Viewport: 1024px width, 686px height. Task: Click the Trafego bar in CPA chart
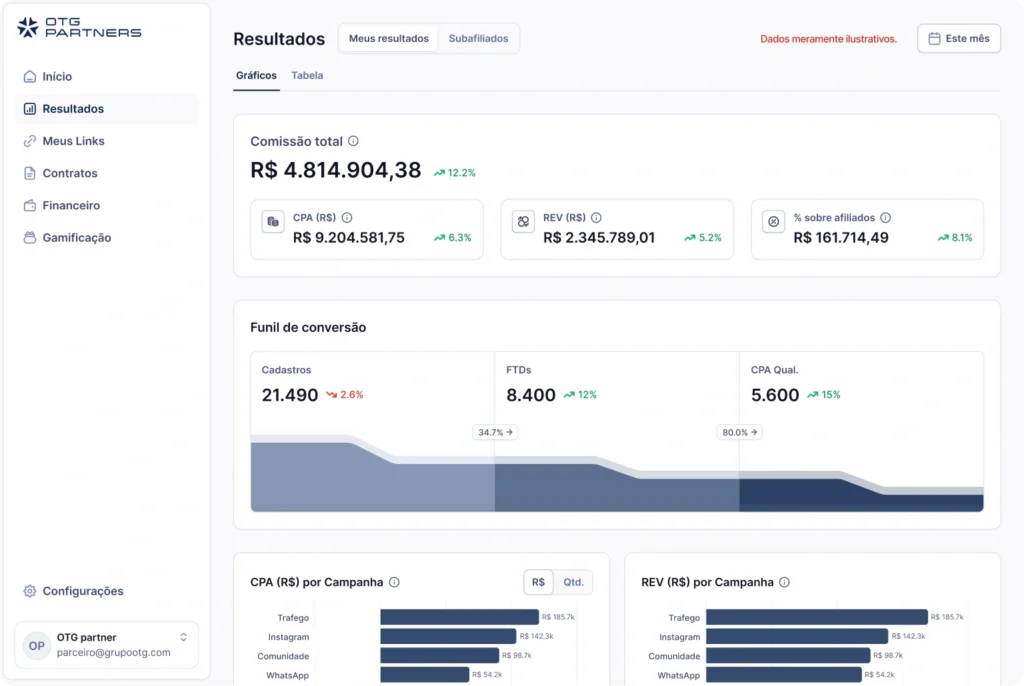click(459, 618)
